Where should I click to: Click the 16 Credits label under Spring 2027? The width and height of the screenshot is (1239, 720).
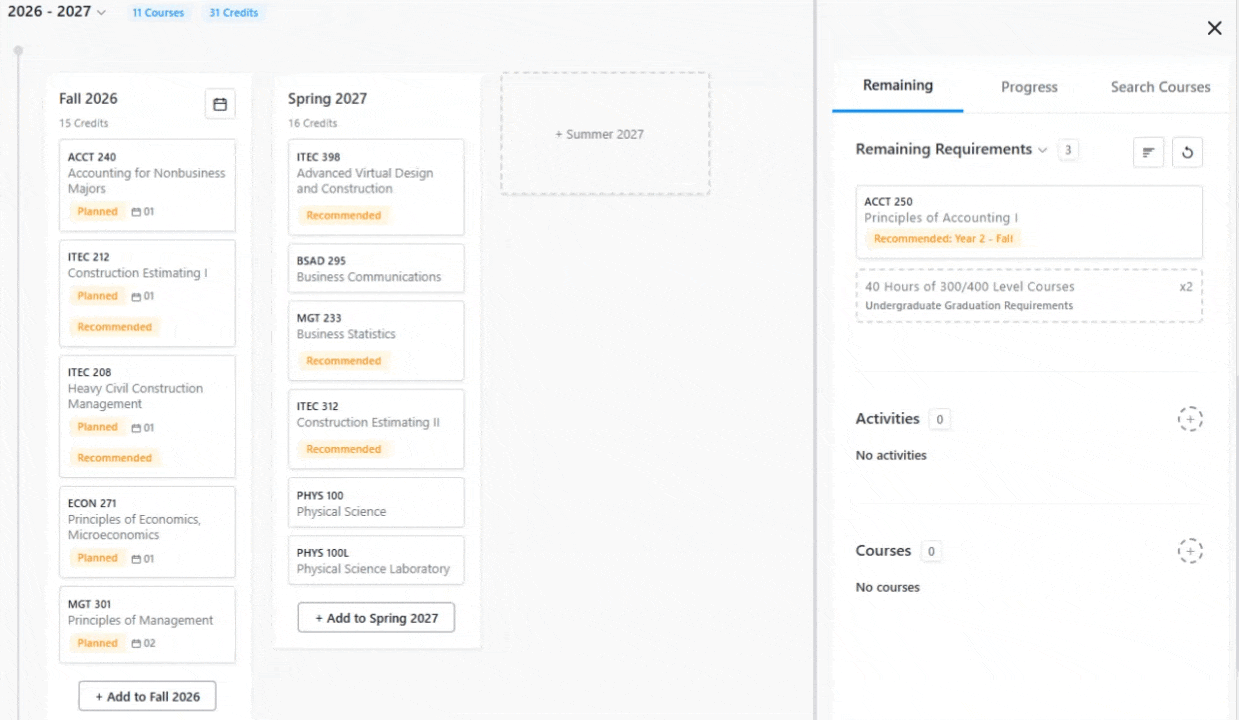[313, 123]
